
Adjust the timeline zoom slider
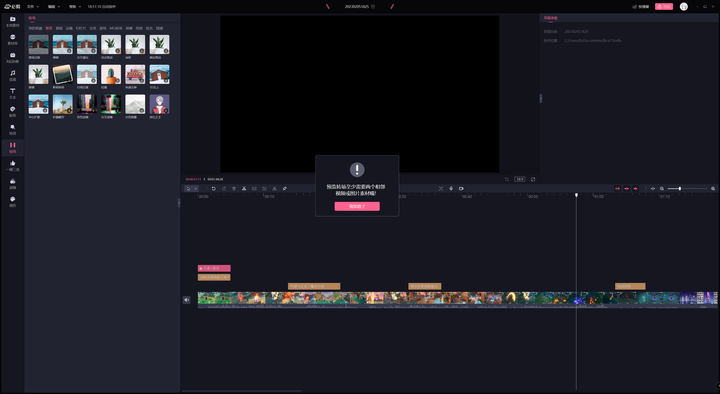(x=687, y=189)
